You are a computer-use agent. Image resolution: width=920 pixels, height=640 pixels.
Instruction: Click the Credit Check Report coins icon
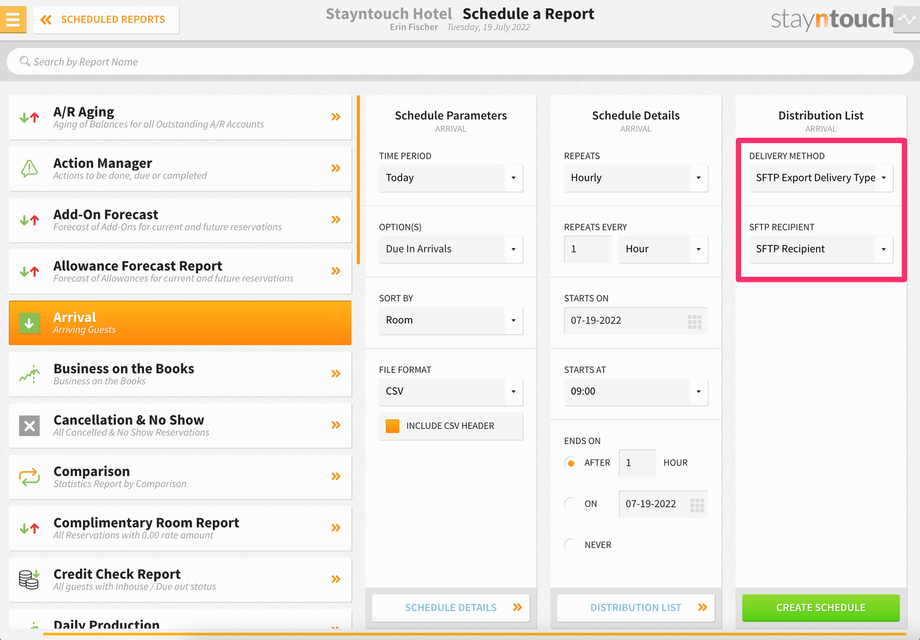29,580
